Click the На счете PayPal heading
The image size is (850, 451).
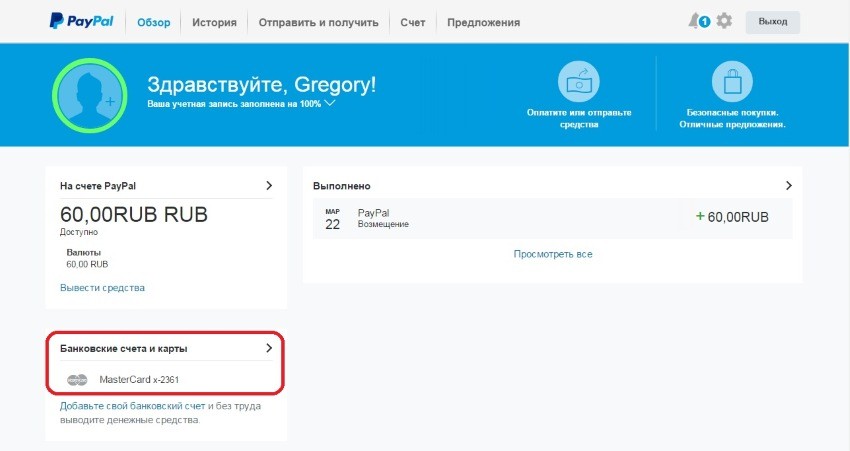point(98,186)
